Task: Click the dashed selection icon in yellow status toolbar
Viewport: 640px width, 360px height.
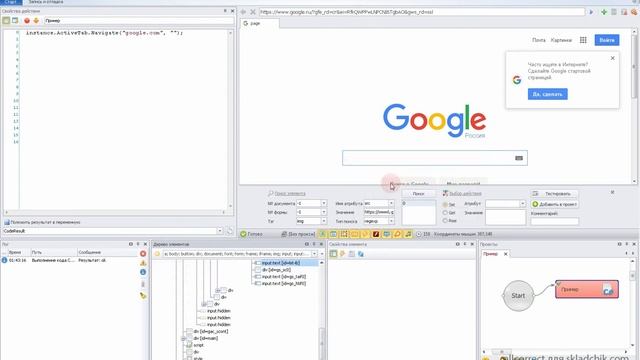Action: click(x=344, y=234)
